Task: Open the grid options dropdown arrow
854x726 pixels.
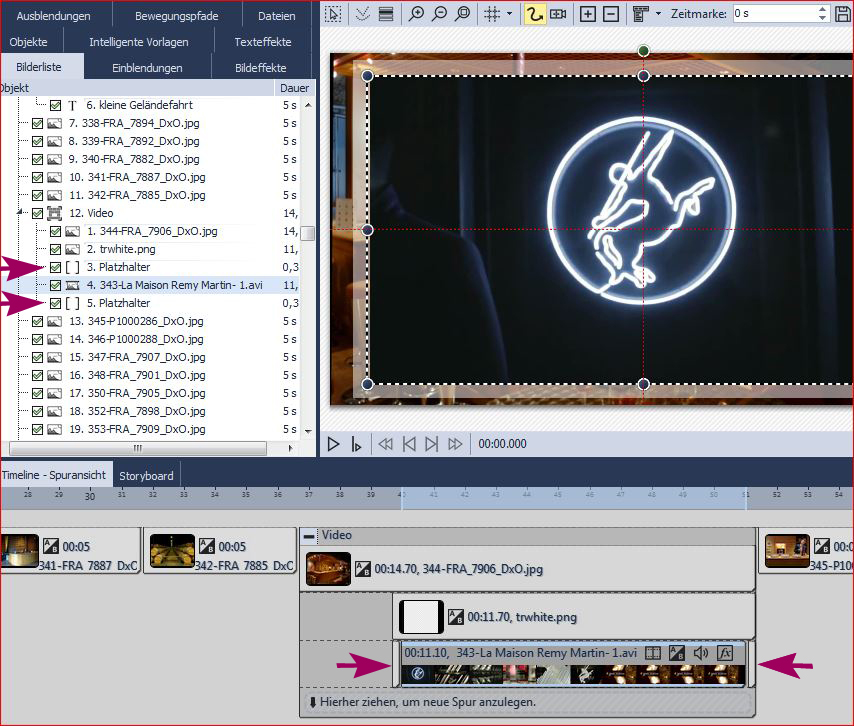Action: coord(510,14)
